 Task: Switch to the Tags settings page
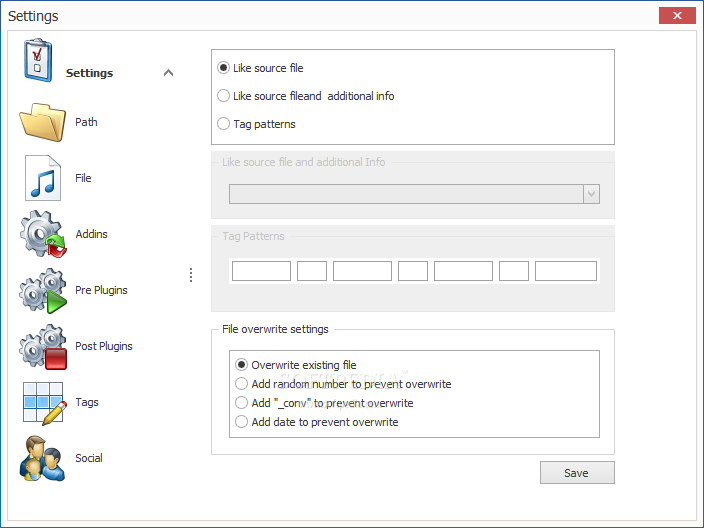coord(87,402)
